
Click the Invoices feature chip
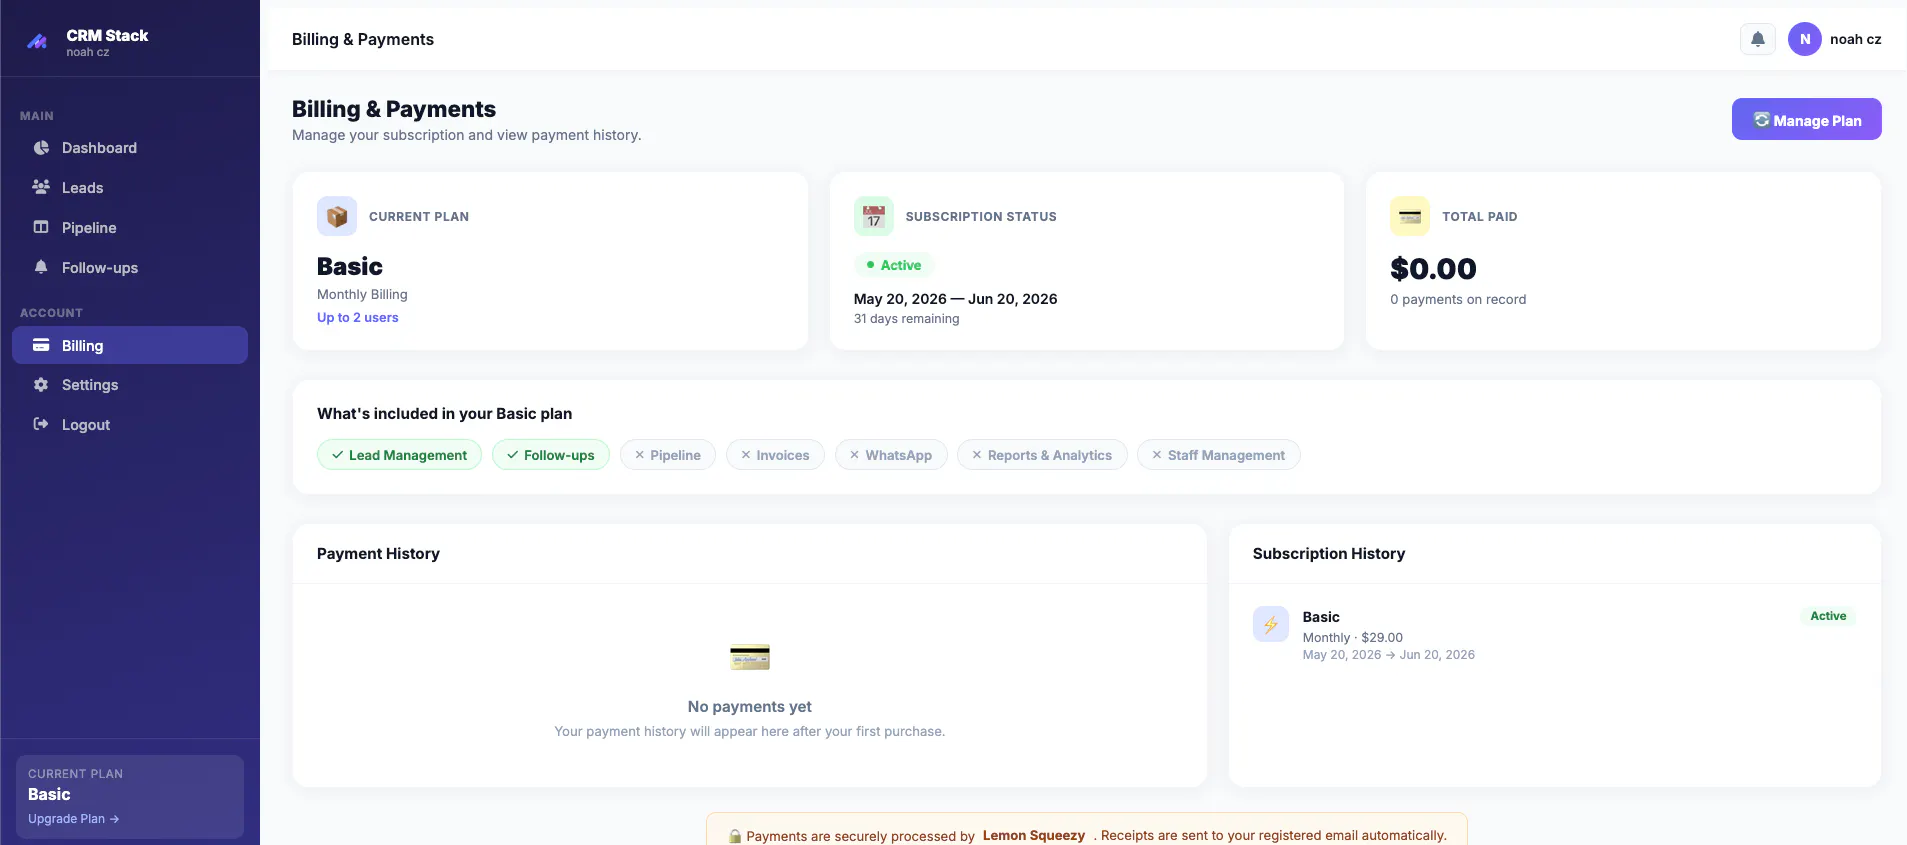point(775,455)
